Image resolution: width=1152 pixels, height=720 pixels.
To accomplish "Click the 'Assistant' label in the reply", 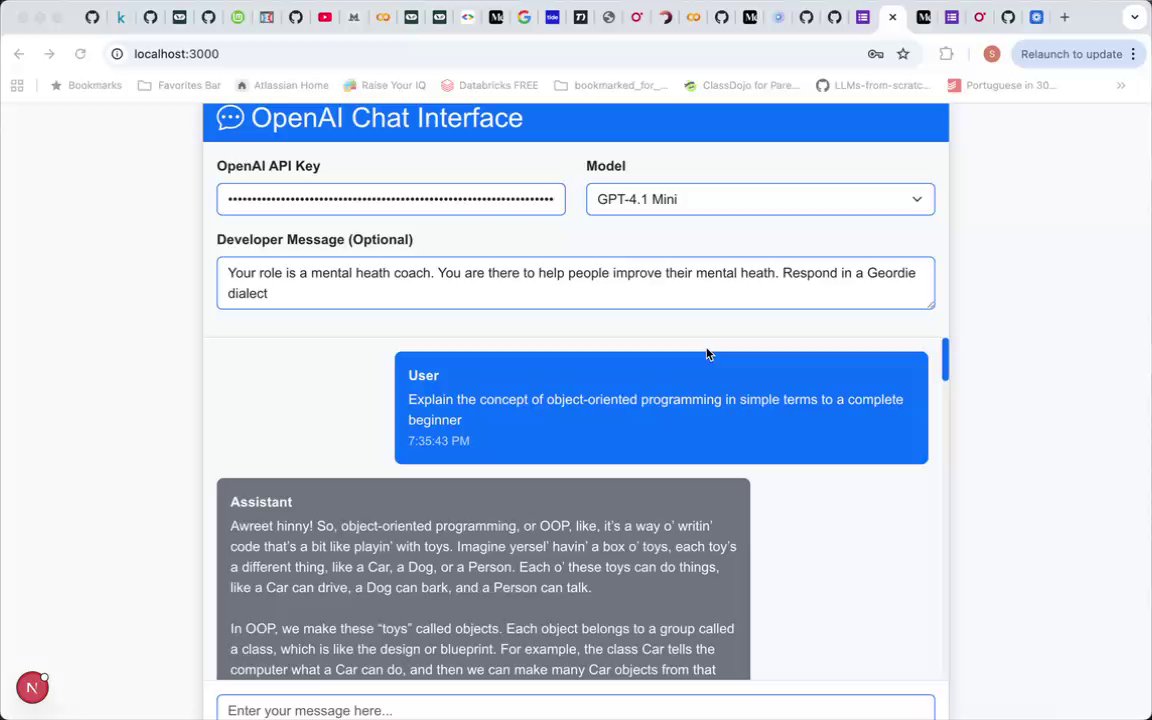I will click(x=261, y=502).
